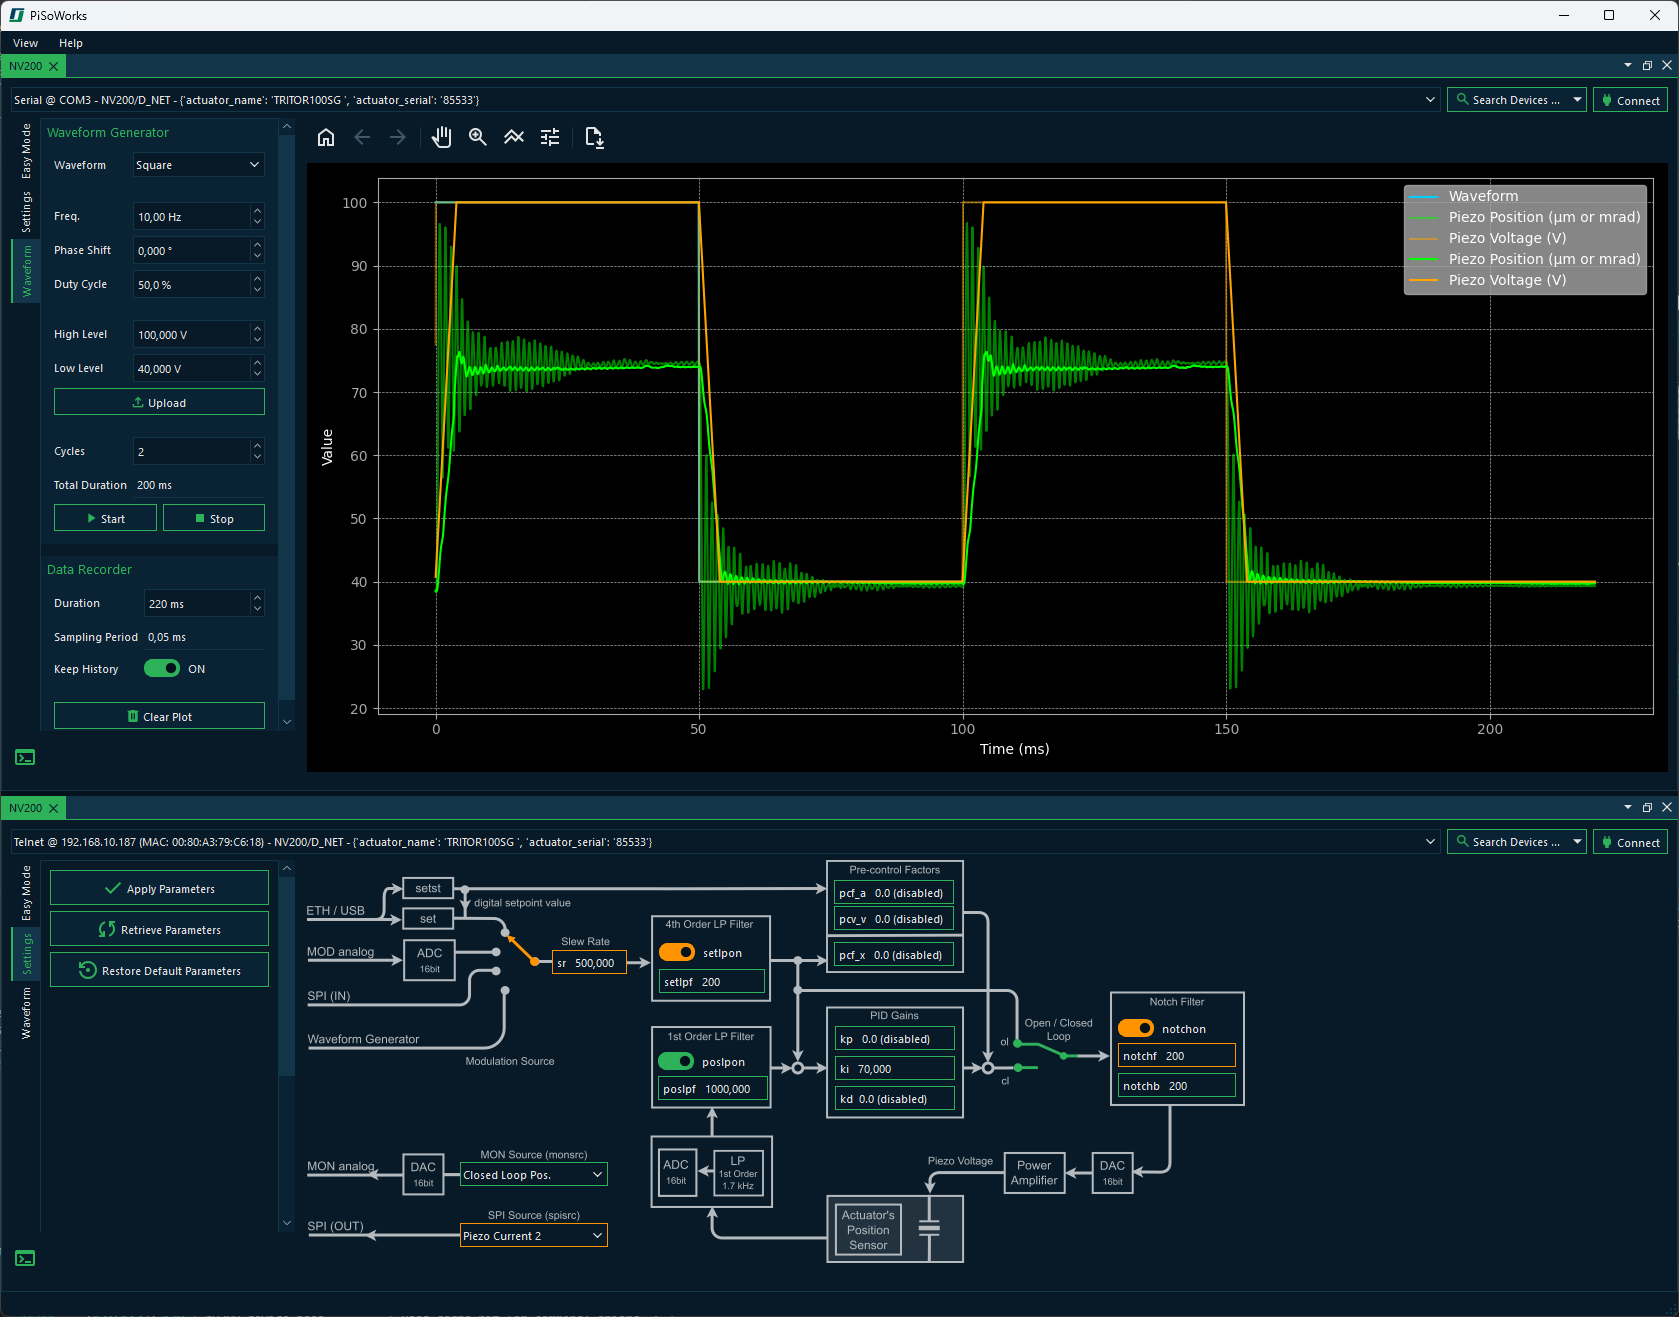Click Retrieve Parameters in the lower panel
1679x1317 pixels.
(x=158, y=928)
